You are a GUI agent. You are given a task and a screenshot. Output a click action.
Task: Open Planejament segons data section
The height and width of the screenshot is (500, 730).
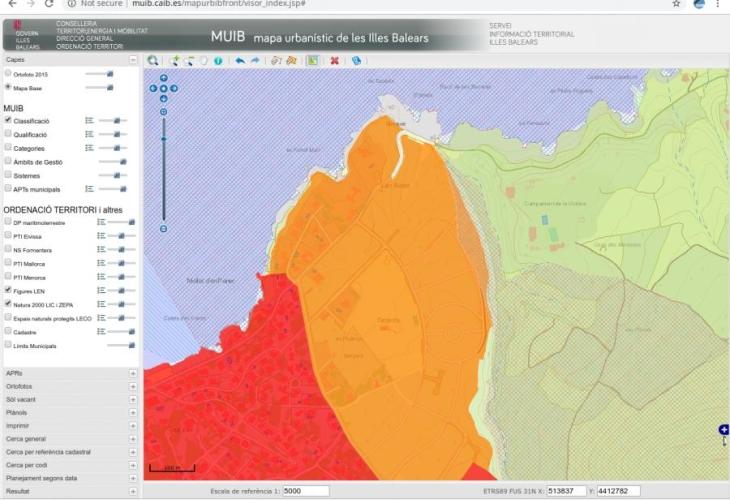(x=133, y=478)
